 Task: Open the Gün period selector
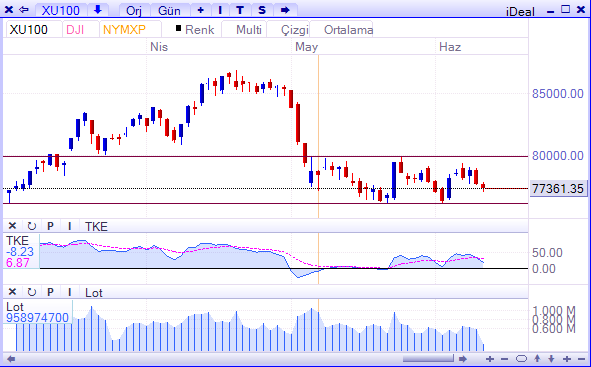[x=169, y=10]
